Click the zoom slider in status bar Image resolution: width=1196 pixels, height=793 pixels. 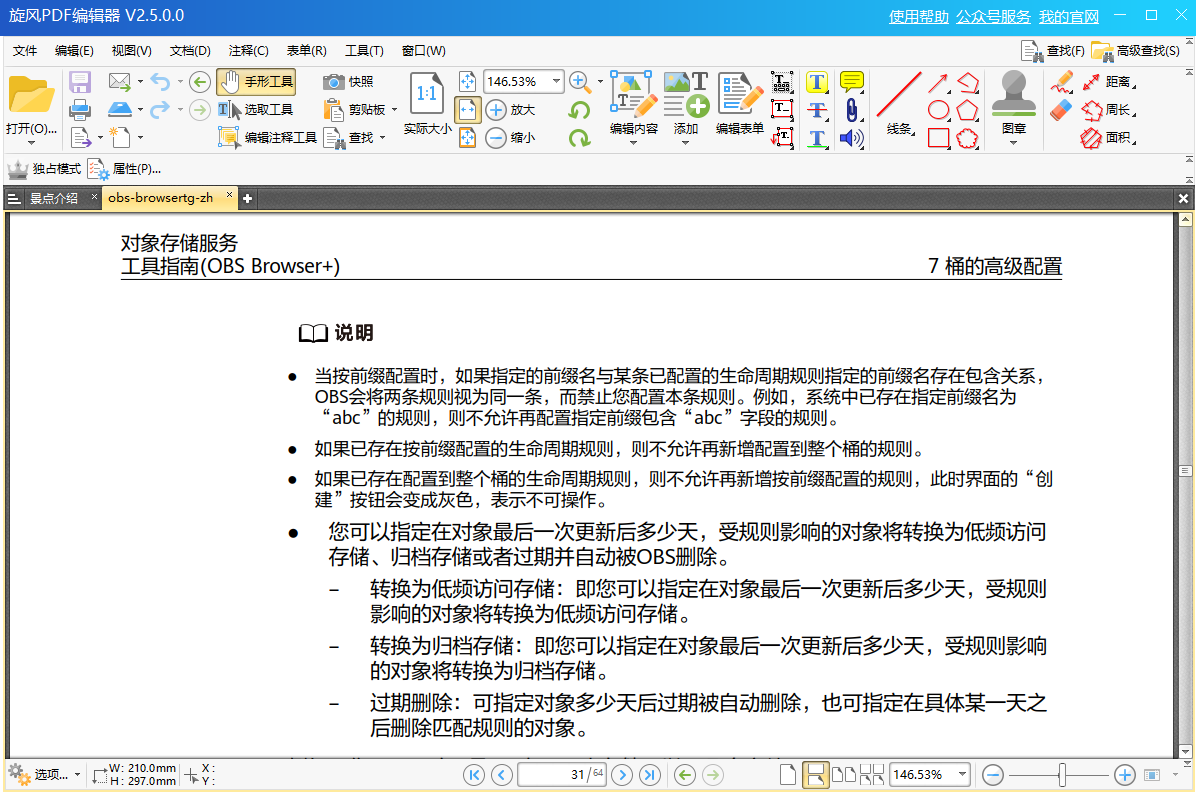point(1062,775)
